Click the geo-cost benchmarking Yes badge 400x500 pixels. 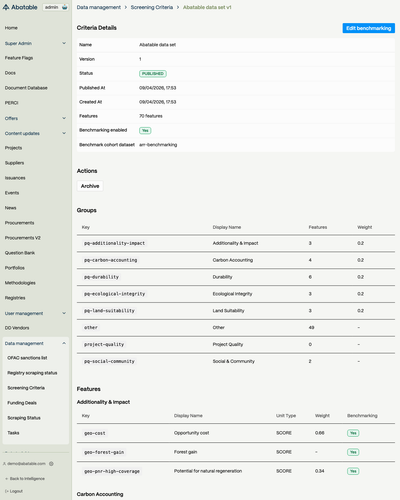pyautogui.click(x=353, y=433)
